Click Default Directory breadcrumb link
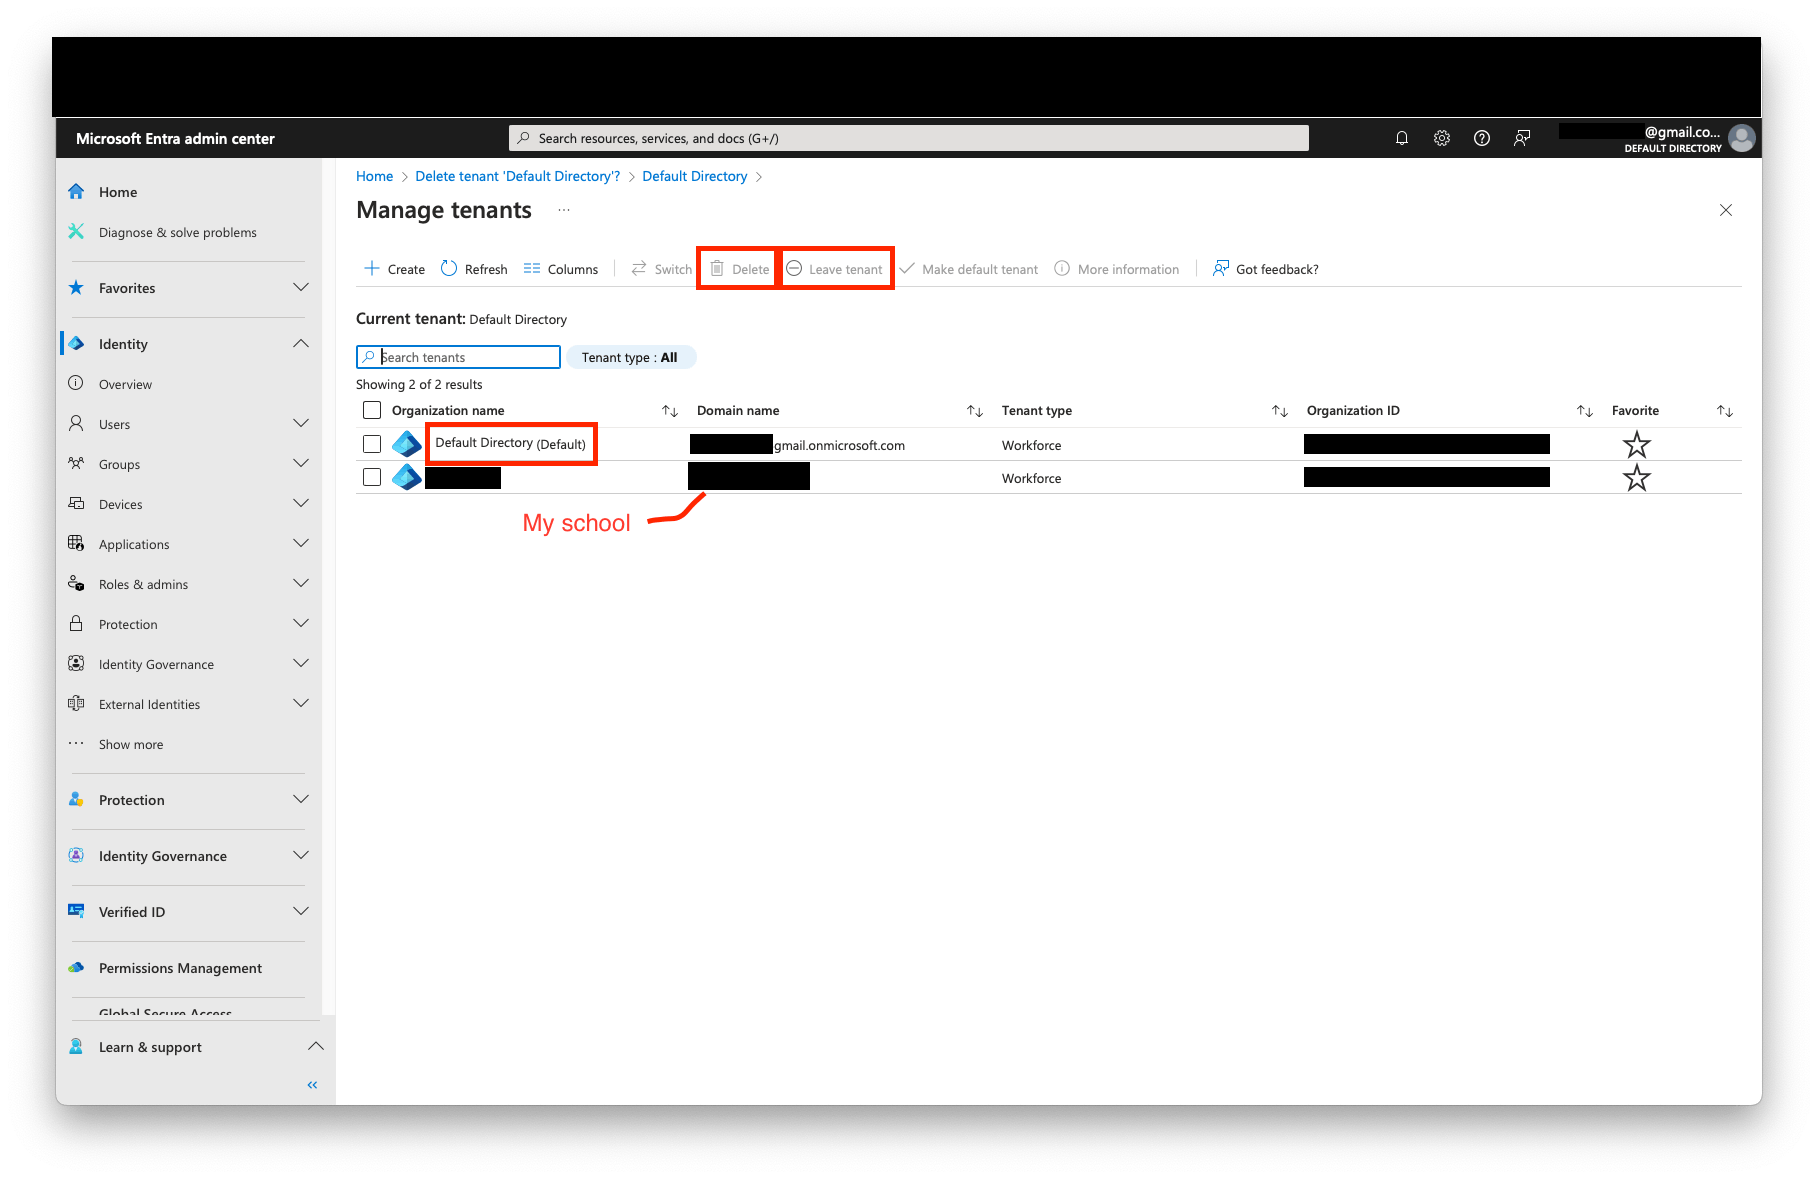1818x1179 pixels. [694, 176]
